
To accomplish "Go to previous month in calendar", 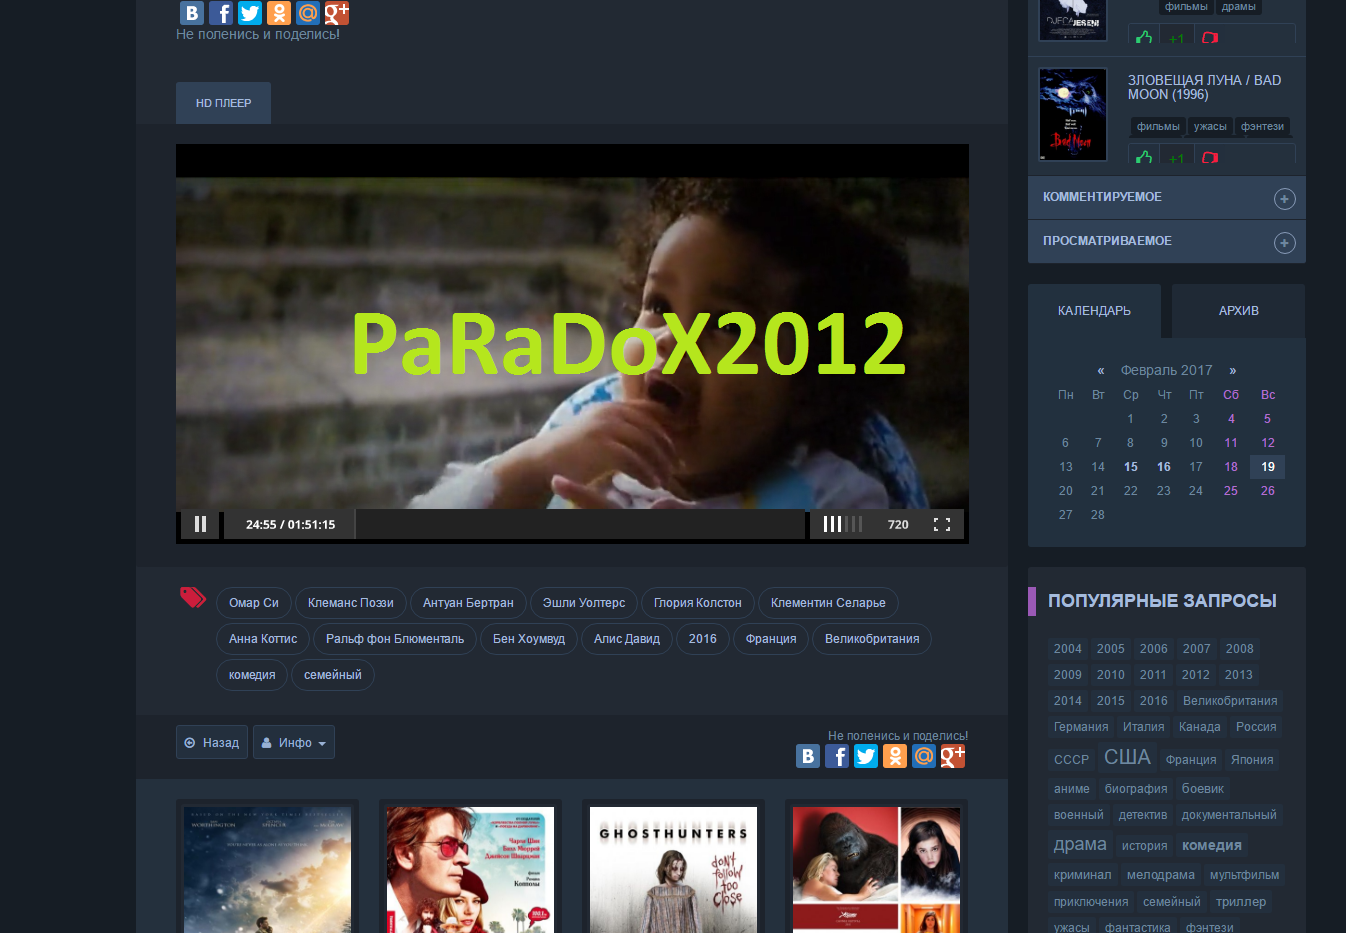I will pos(1101,370).
